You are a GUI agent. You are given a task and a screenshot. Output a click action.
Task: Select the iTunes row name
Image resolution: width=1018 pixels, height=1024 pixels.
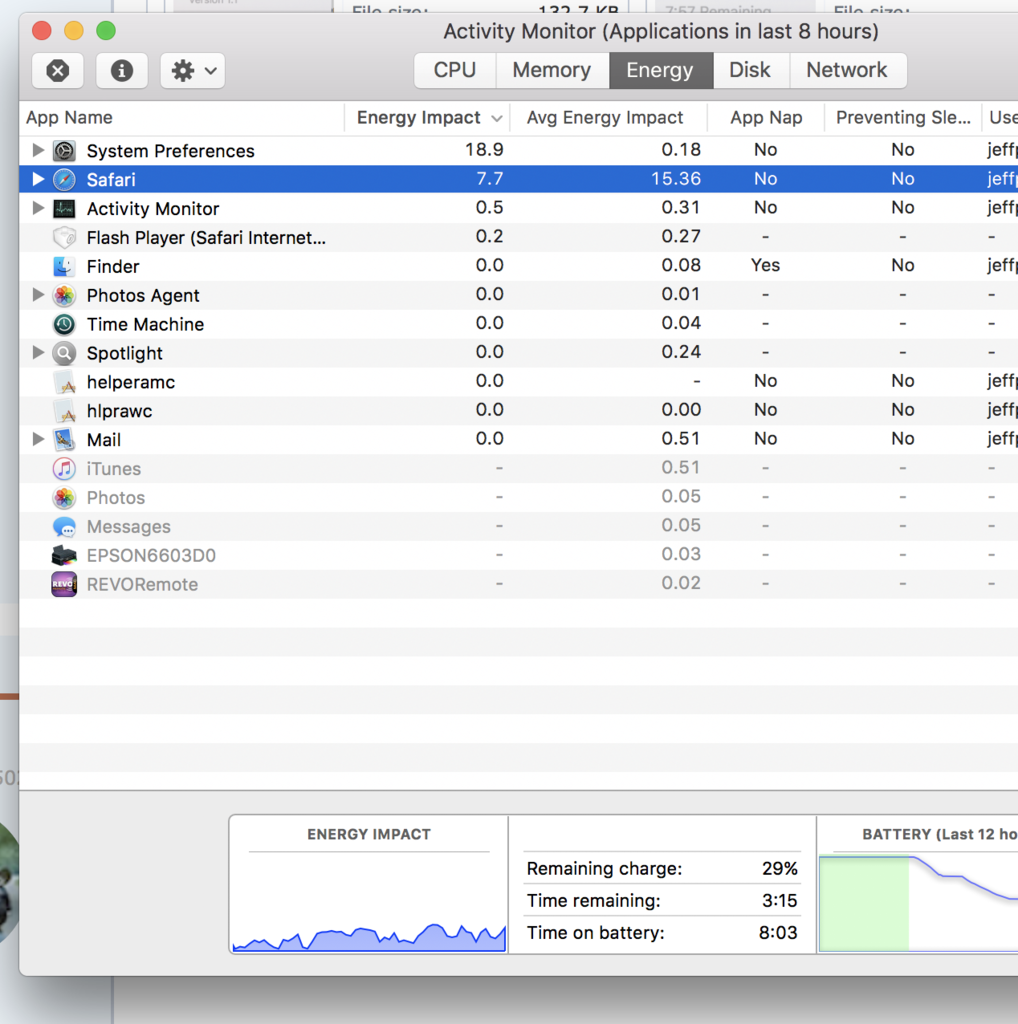pos(114,469)
